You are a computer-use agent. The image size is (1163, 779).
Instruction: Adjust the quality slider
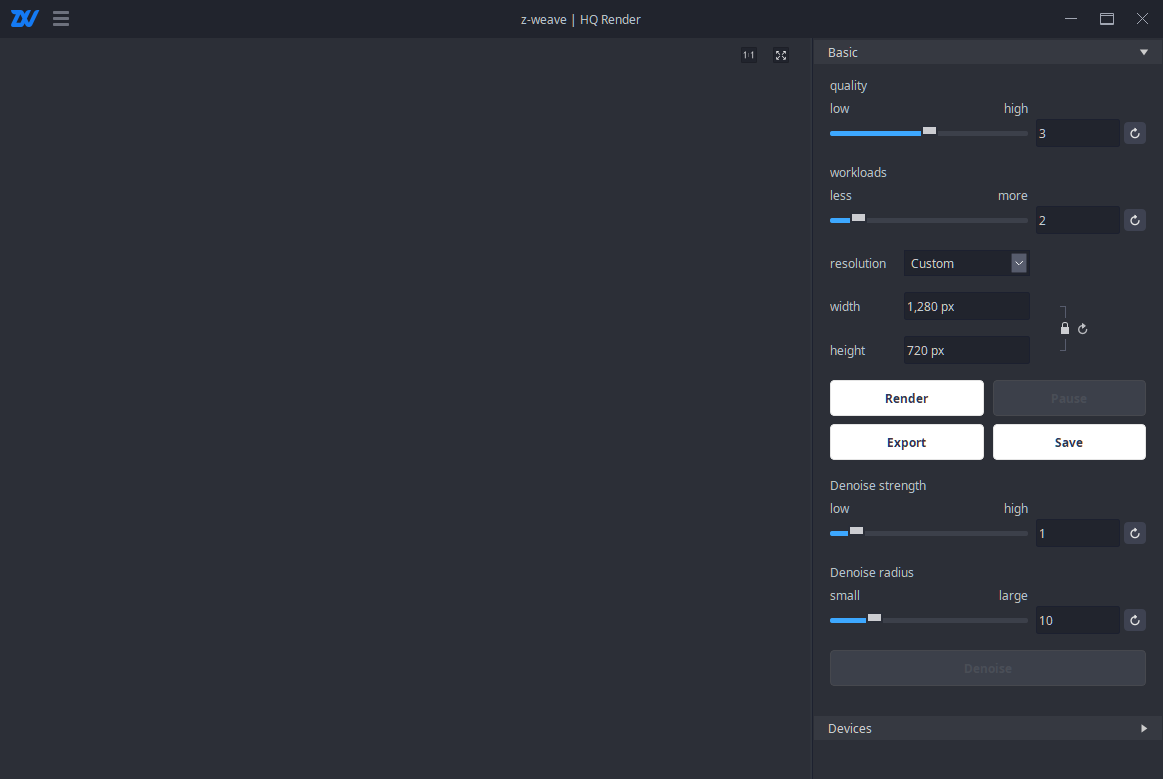pos(929,132)
